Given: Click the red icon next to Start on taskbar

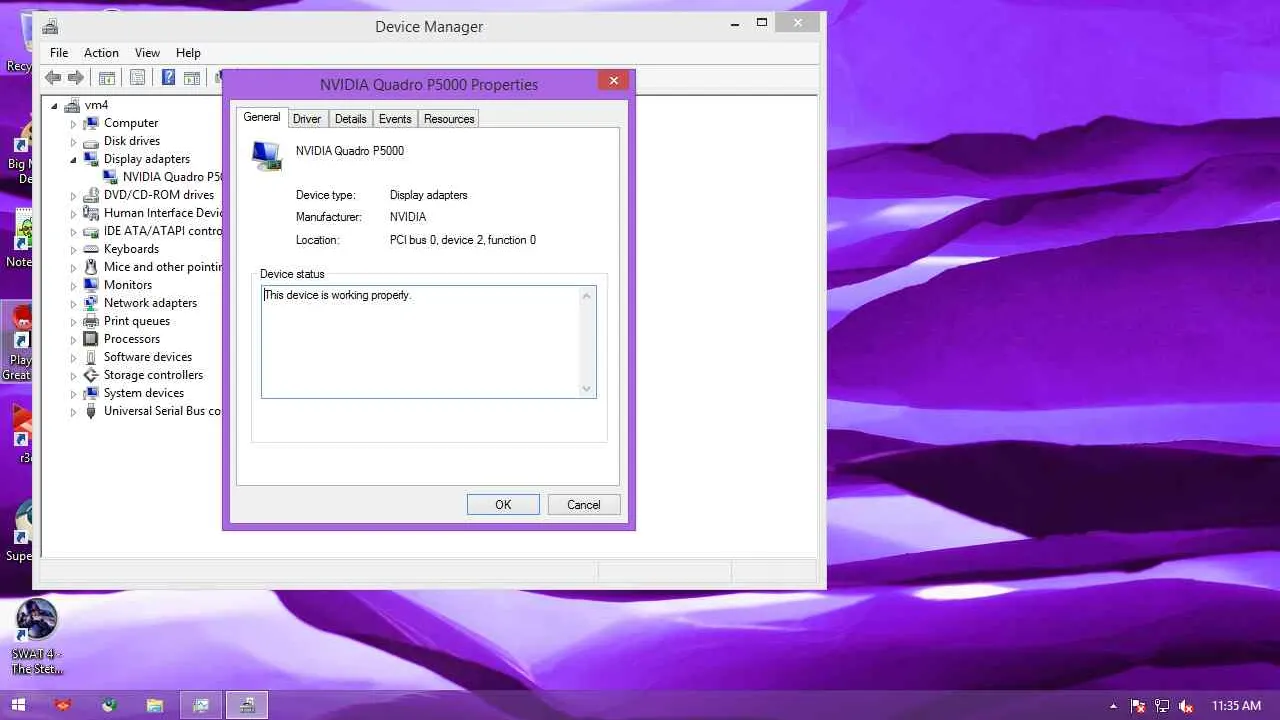Looking at the screenshot, I should pyautogui.click(x=63, y=705).
